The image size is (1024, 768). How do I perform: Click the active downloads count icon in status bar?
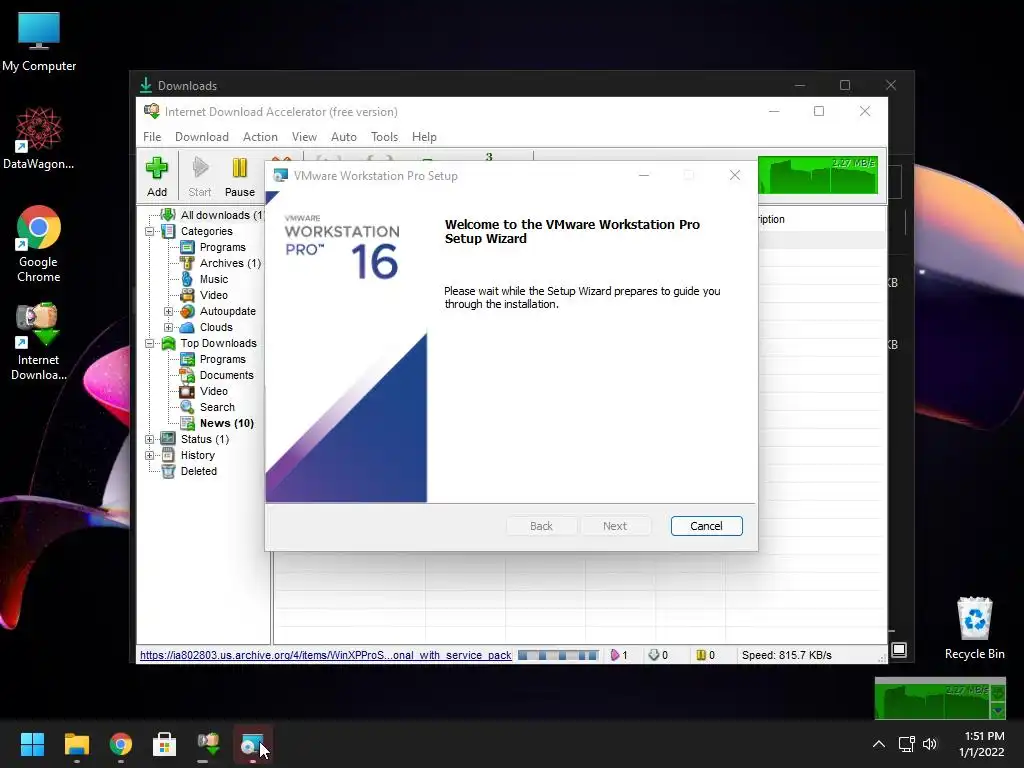[615, 655]
